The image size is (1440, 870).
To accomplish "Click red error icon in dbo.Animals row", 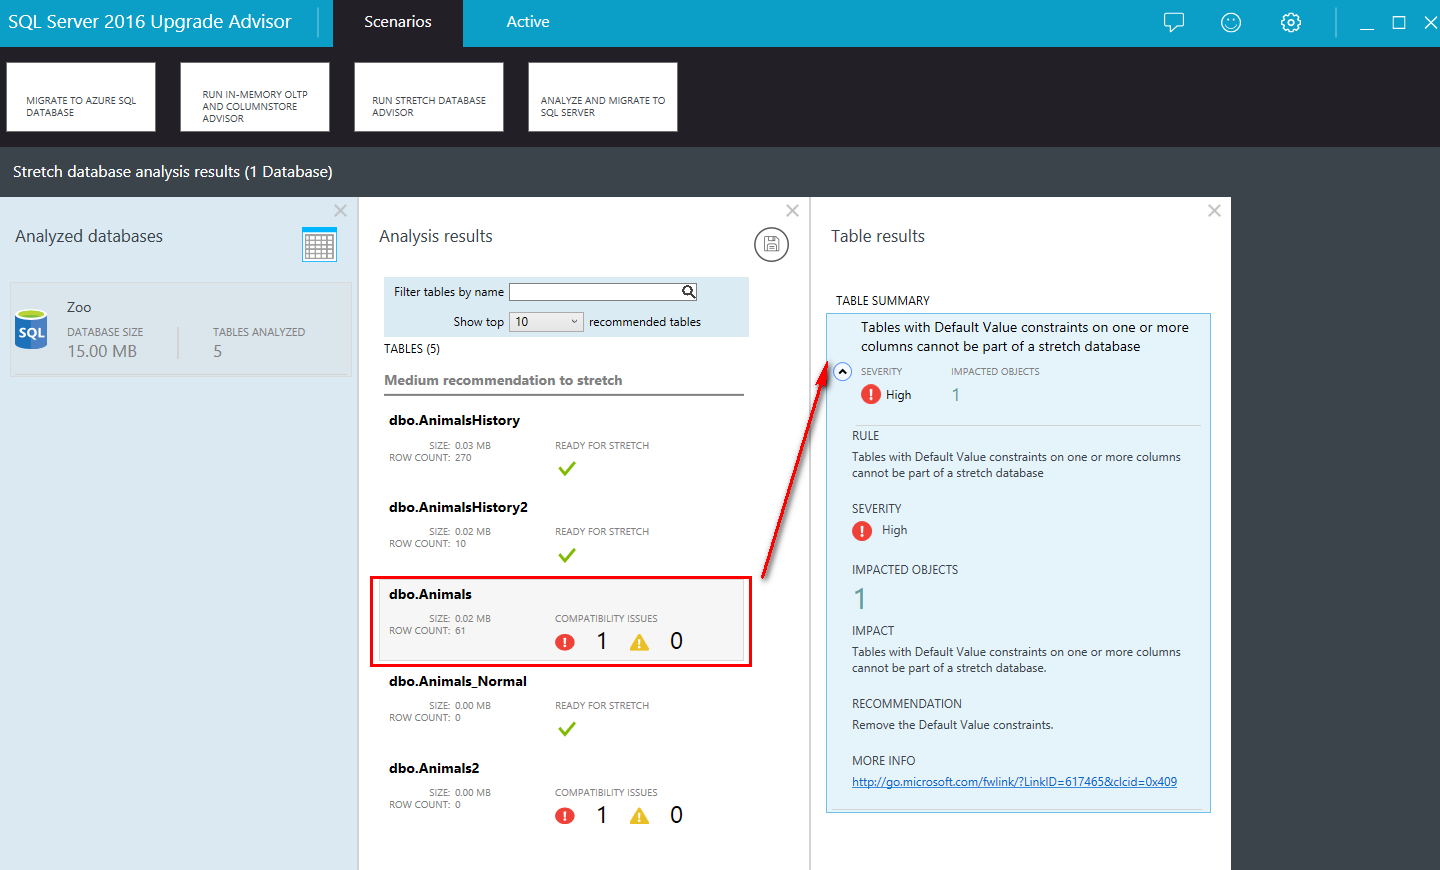I will click(x=565, y=642).
